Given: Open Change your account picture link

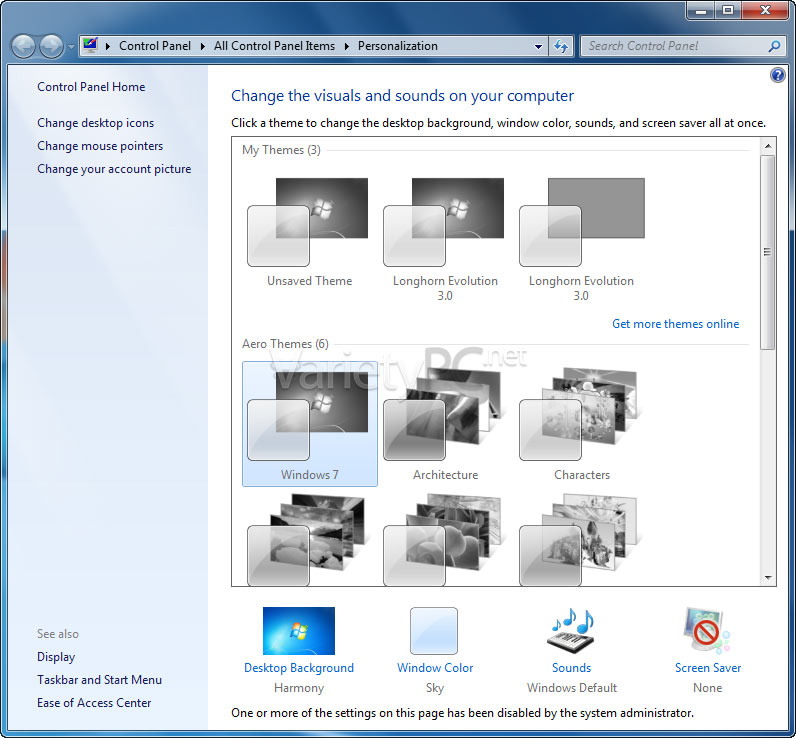Looking at the screenshot, I should (x=114, y=169).
